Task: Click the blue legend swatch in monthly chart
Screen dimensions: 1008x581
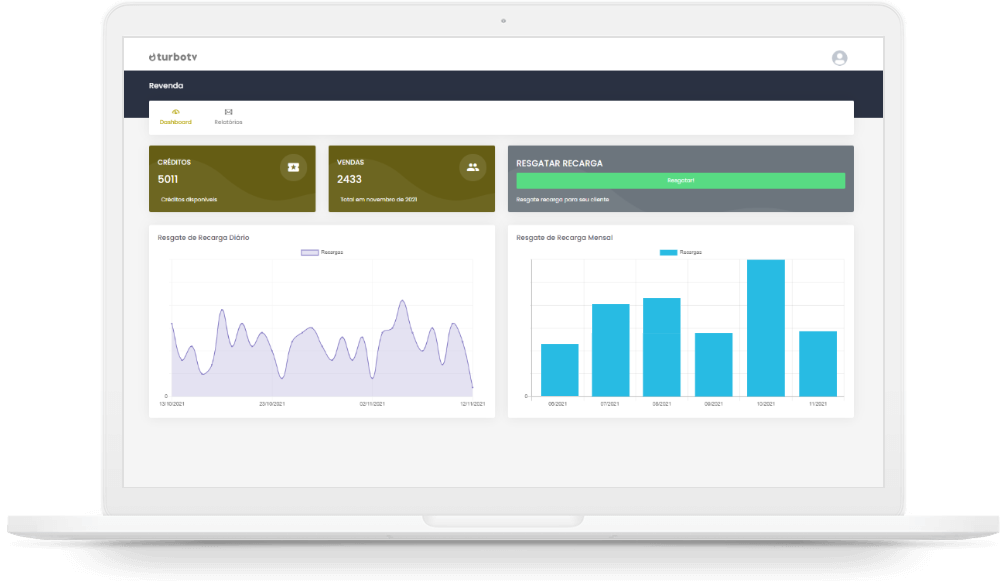Action: coord(668,252)
